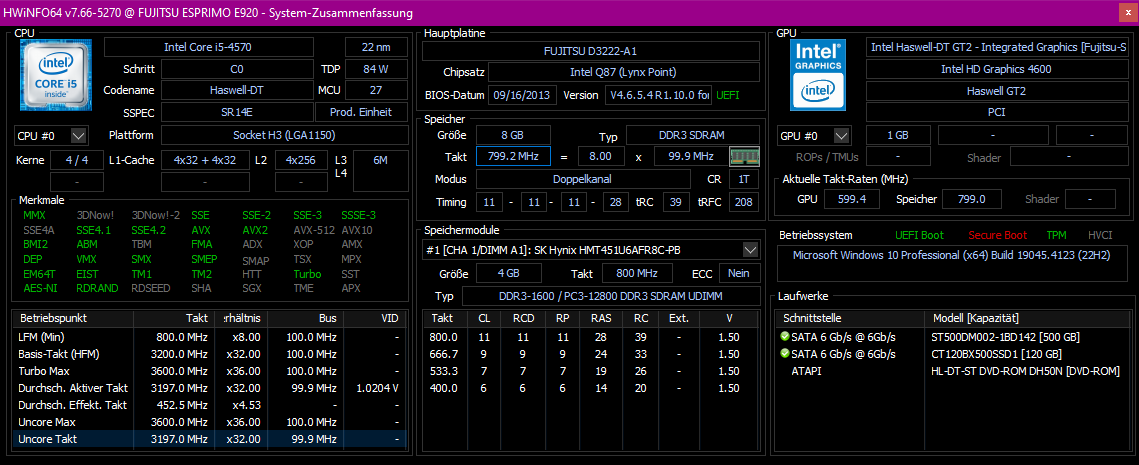
Task: Click the Betriebspunkt column header
Action: [73, 318]
